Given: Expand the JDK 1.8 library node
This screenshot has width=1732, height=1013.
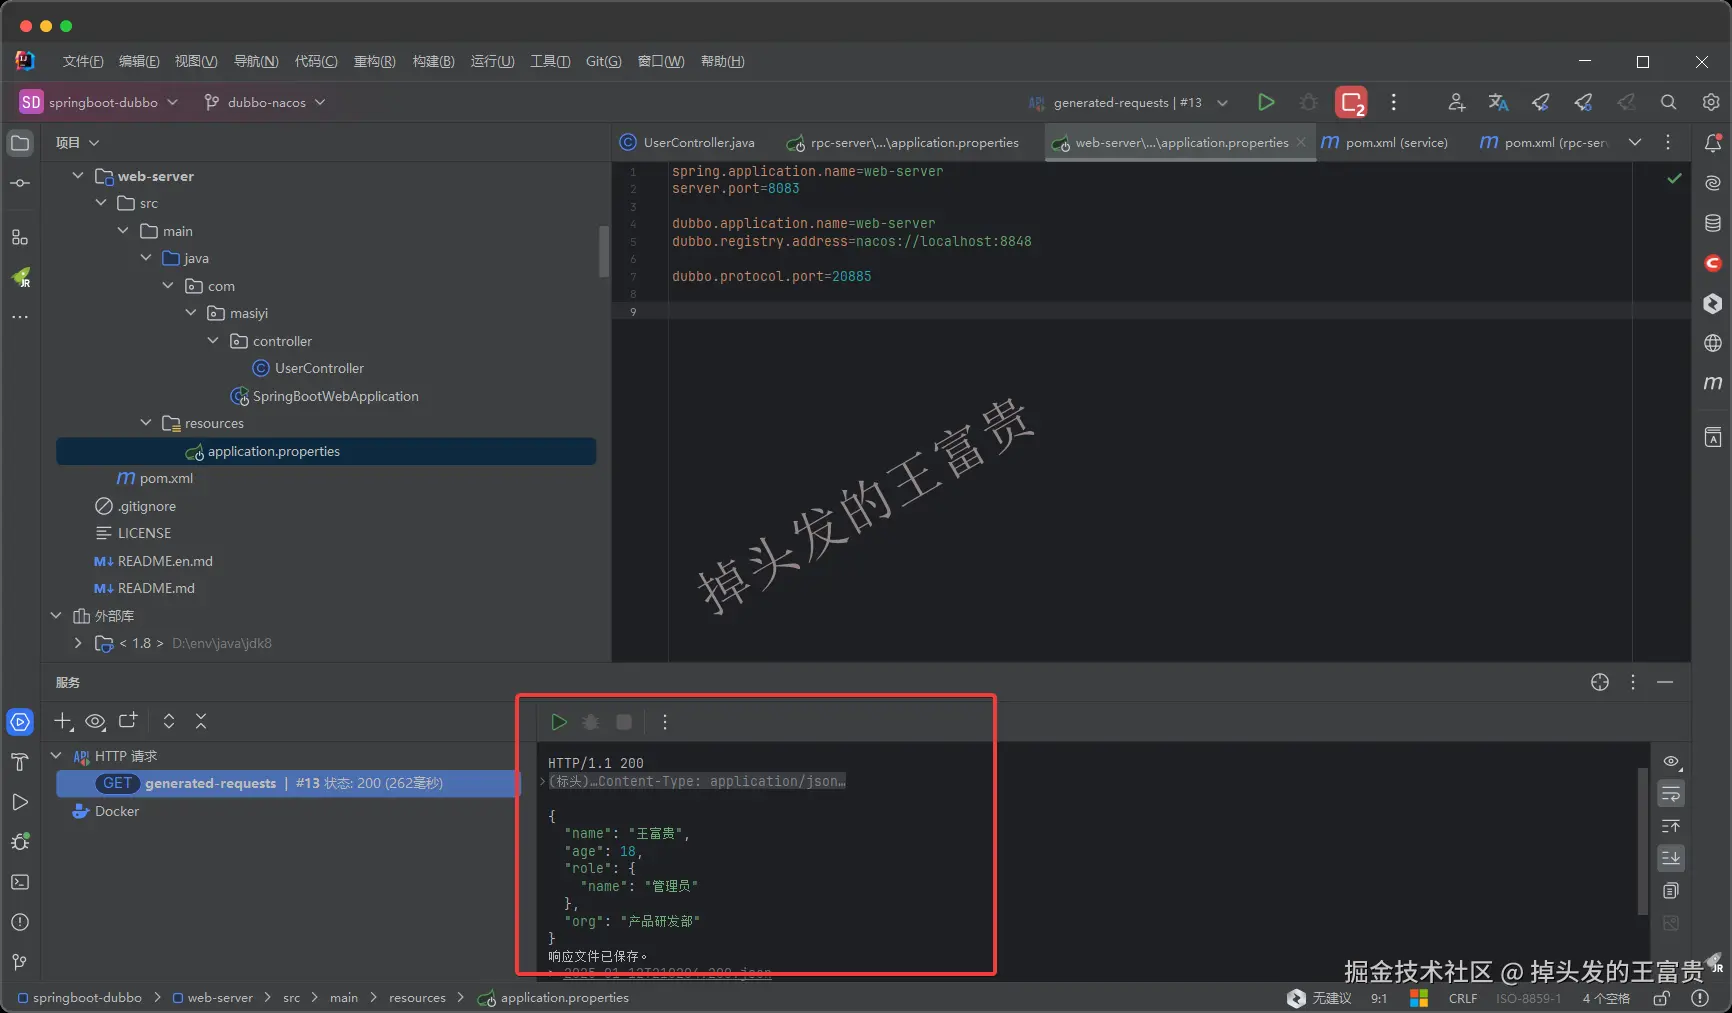Looking at the screenshot, I should click(x=78, y=643).
